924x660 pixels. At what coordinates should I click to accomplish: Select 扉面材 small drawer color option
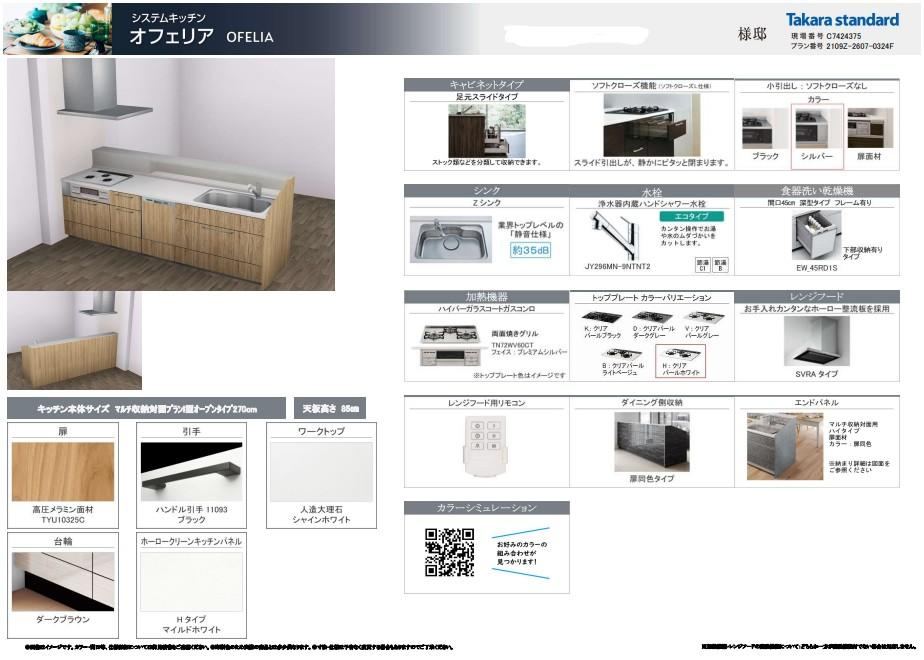pos(869,134)
